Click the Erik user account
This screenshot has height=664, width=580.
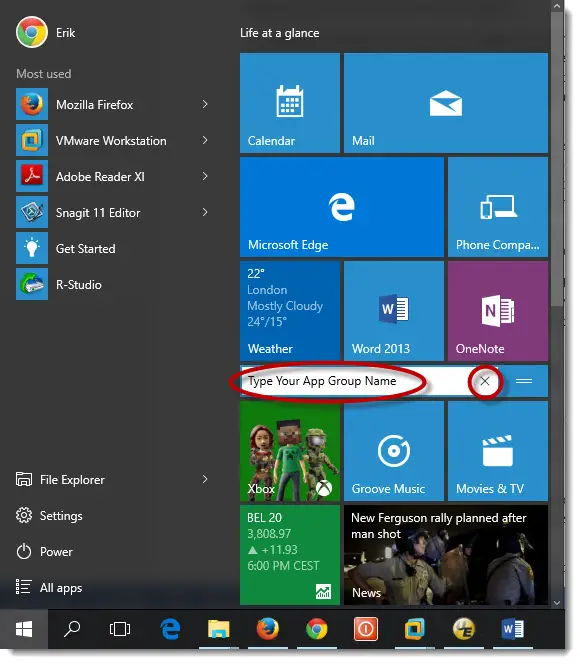(46, 32)
